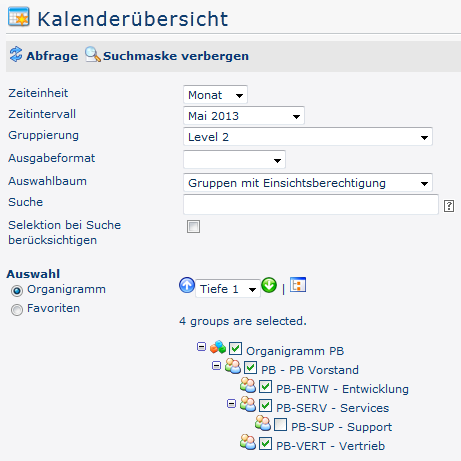Click the Kalenderübersicht calendar icon in the title

coord(19,17)
